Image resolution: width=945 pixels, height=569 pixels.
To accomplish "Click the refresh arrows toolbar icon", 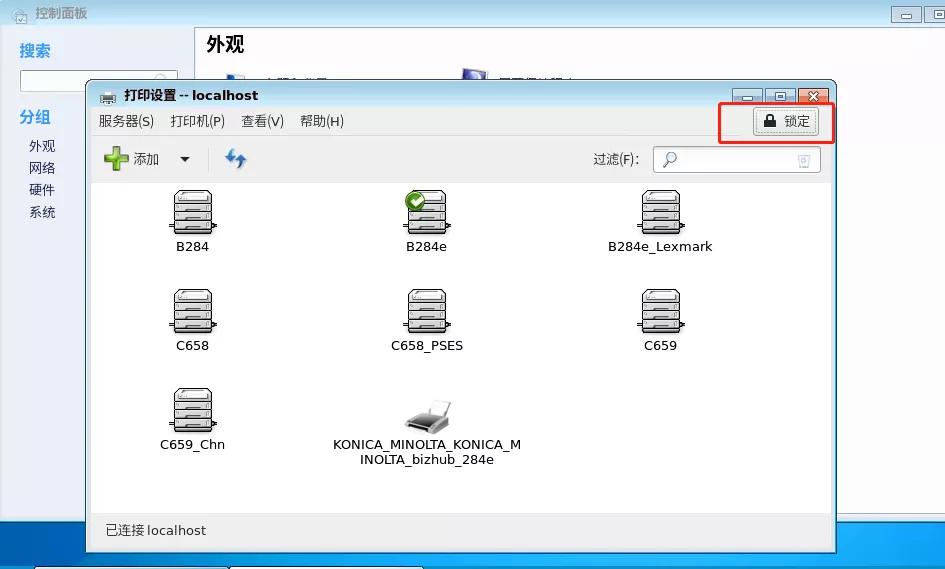I will (x=236, y=159).
